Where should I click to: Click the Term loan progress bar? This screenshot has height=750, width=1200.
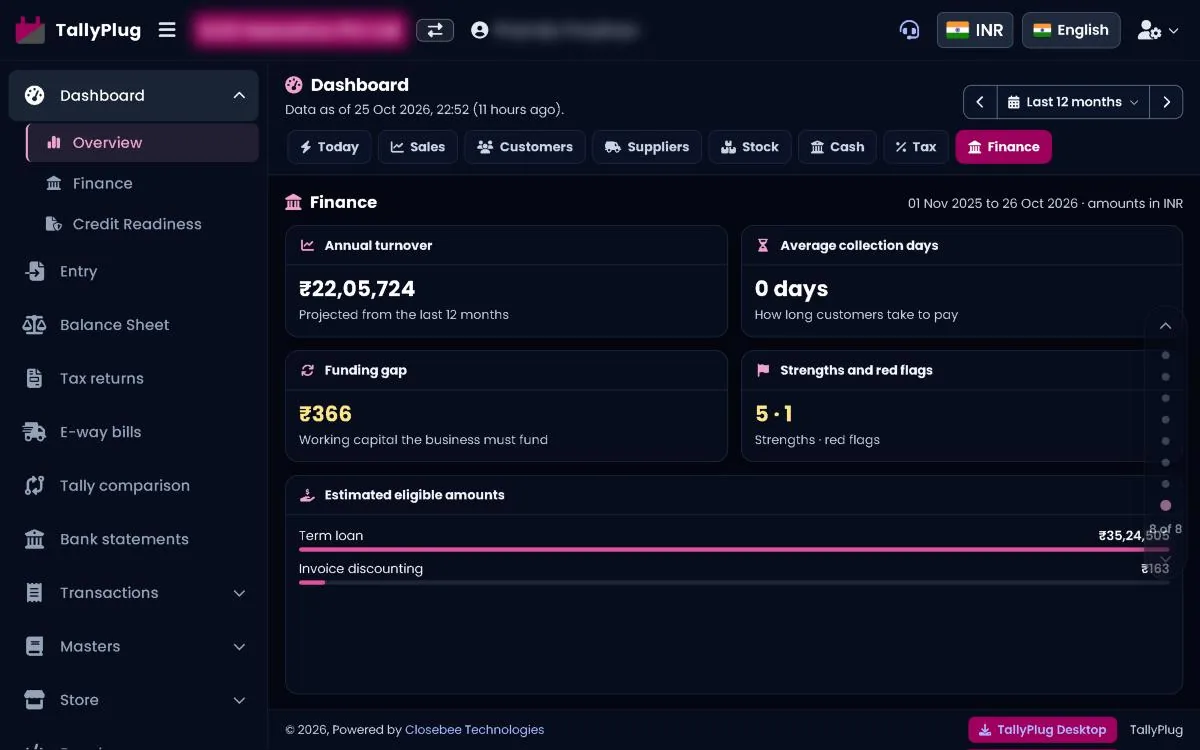click(x=734, y=549)
